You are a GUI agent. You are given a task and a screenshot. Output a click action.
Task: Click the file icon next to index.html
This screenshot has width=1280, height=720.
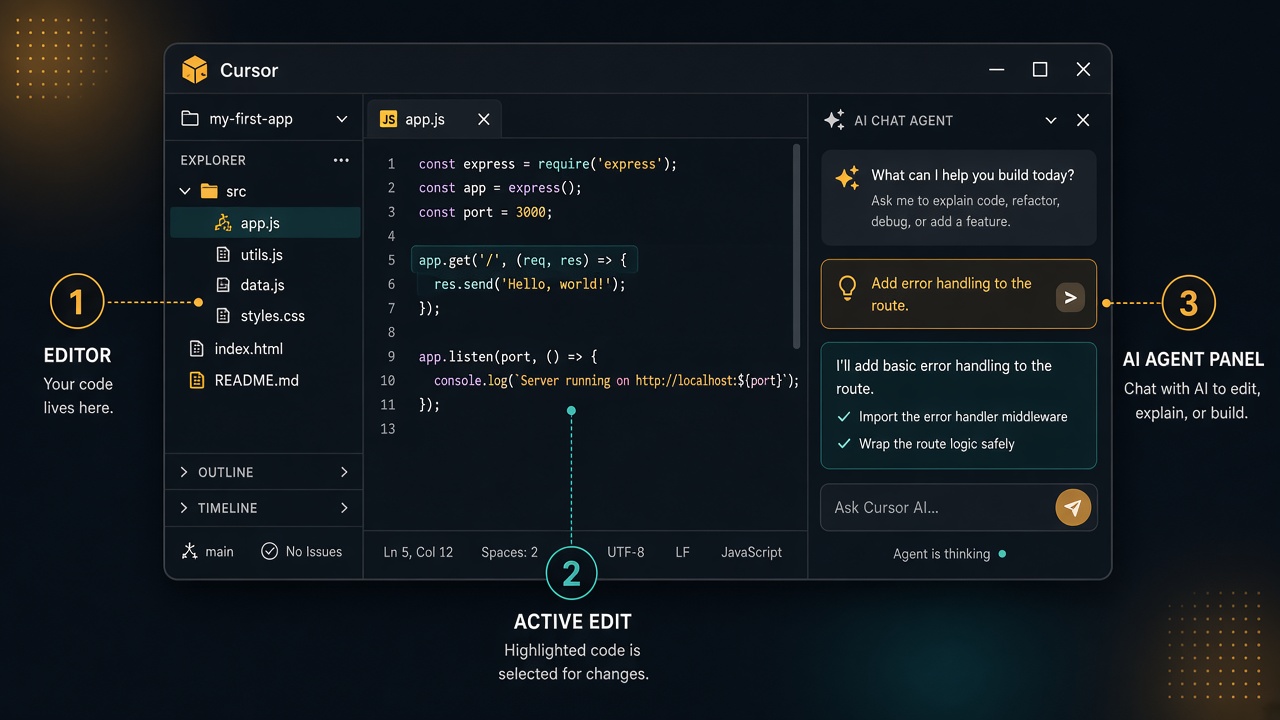click(197, 349)
